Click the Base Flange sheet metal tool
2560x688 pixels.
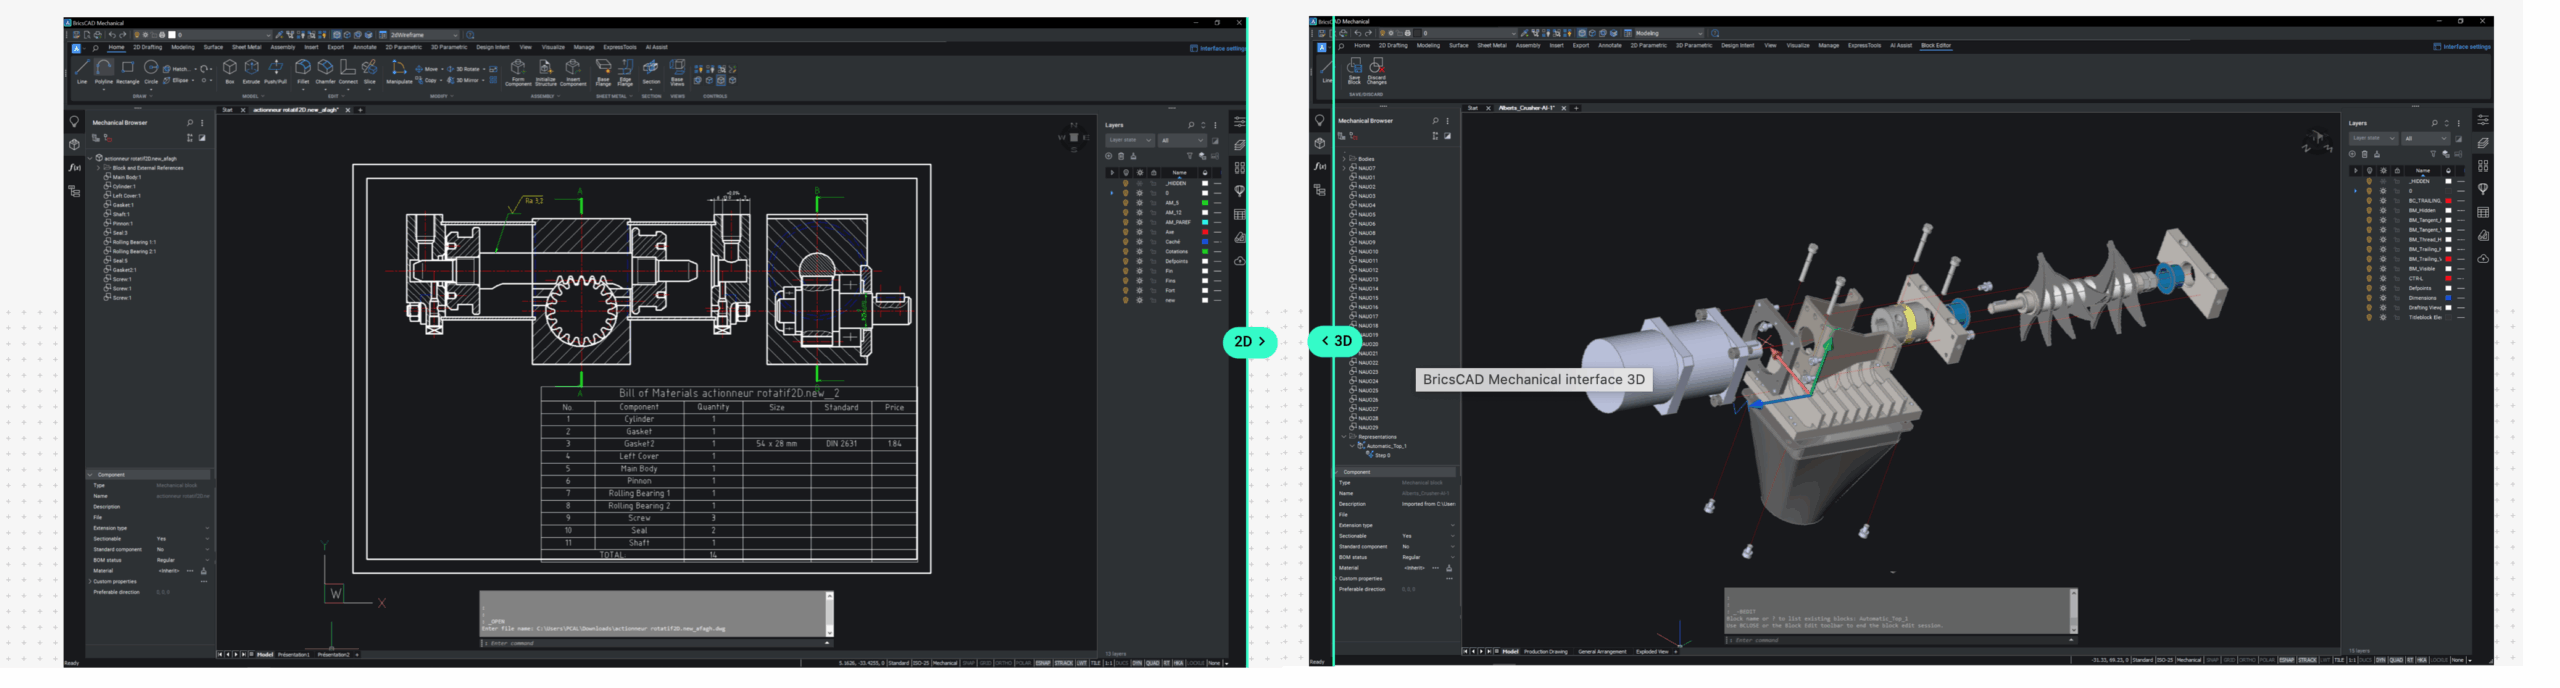(x=603, y=70)
